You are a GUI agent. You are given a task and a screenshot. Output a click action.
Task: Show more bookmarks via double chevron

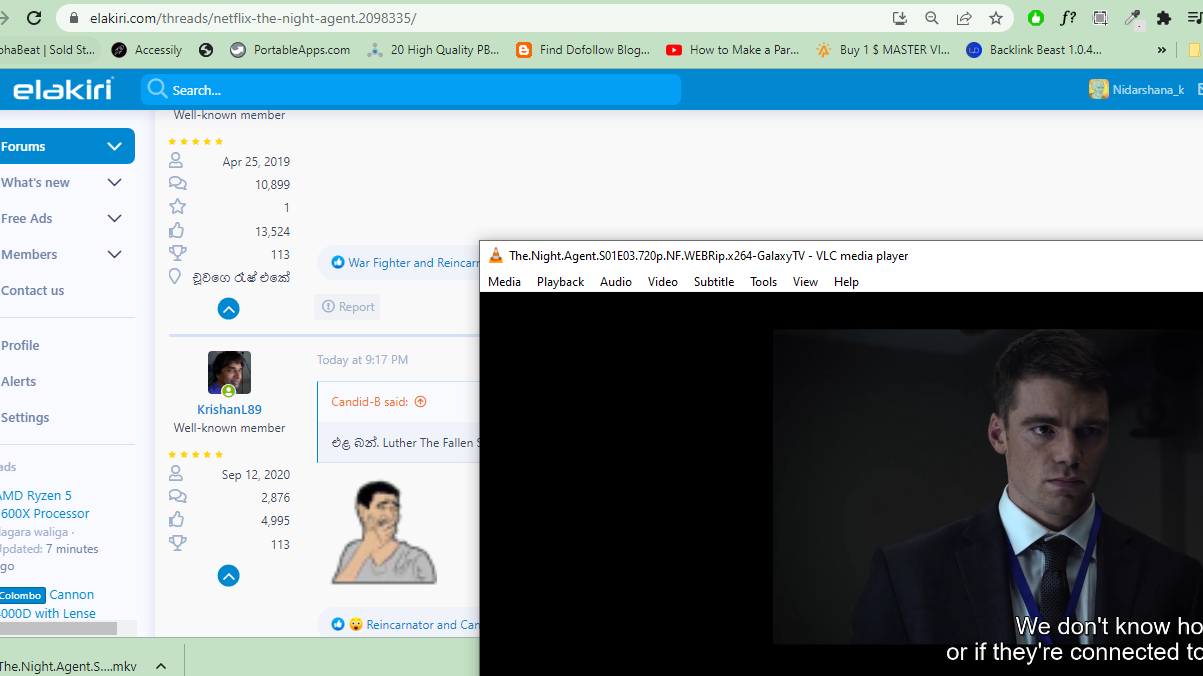(x=1162, y=50)
